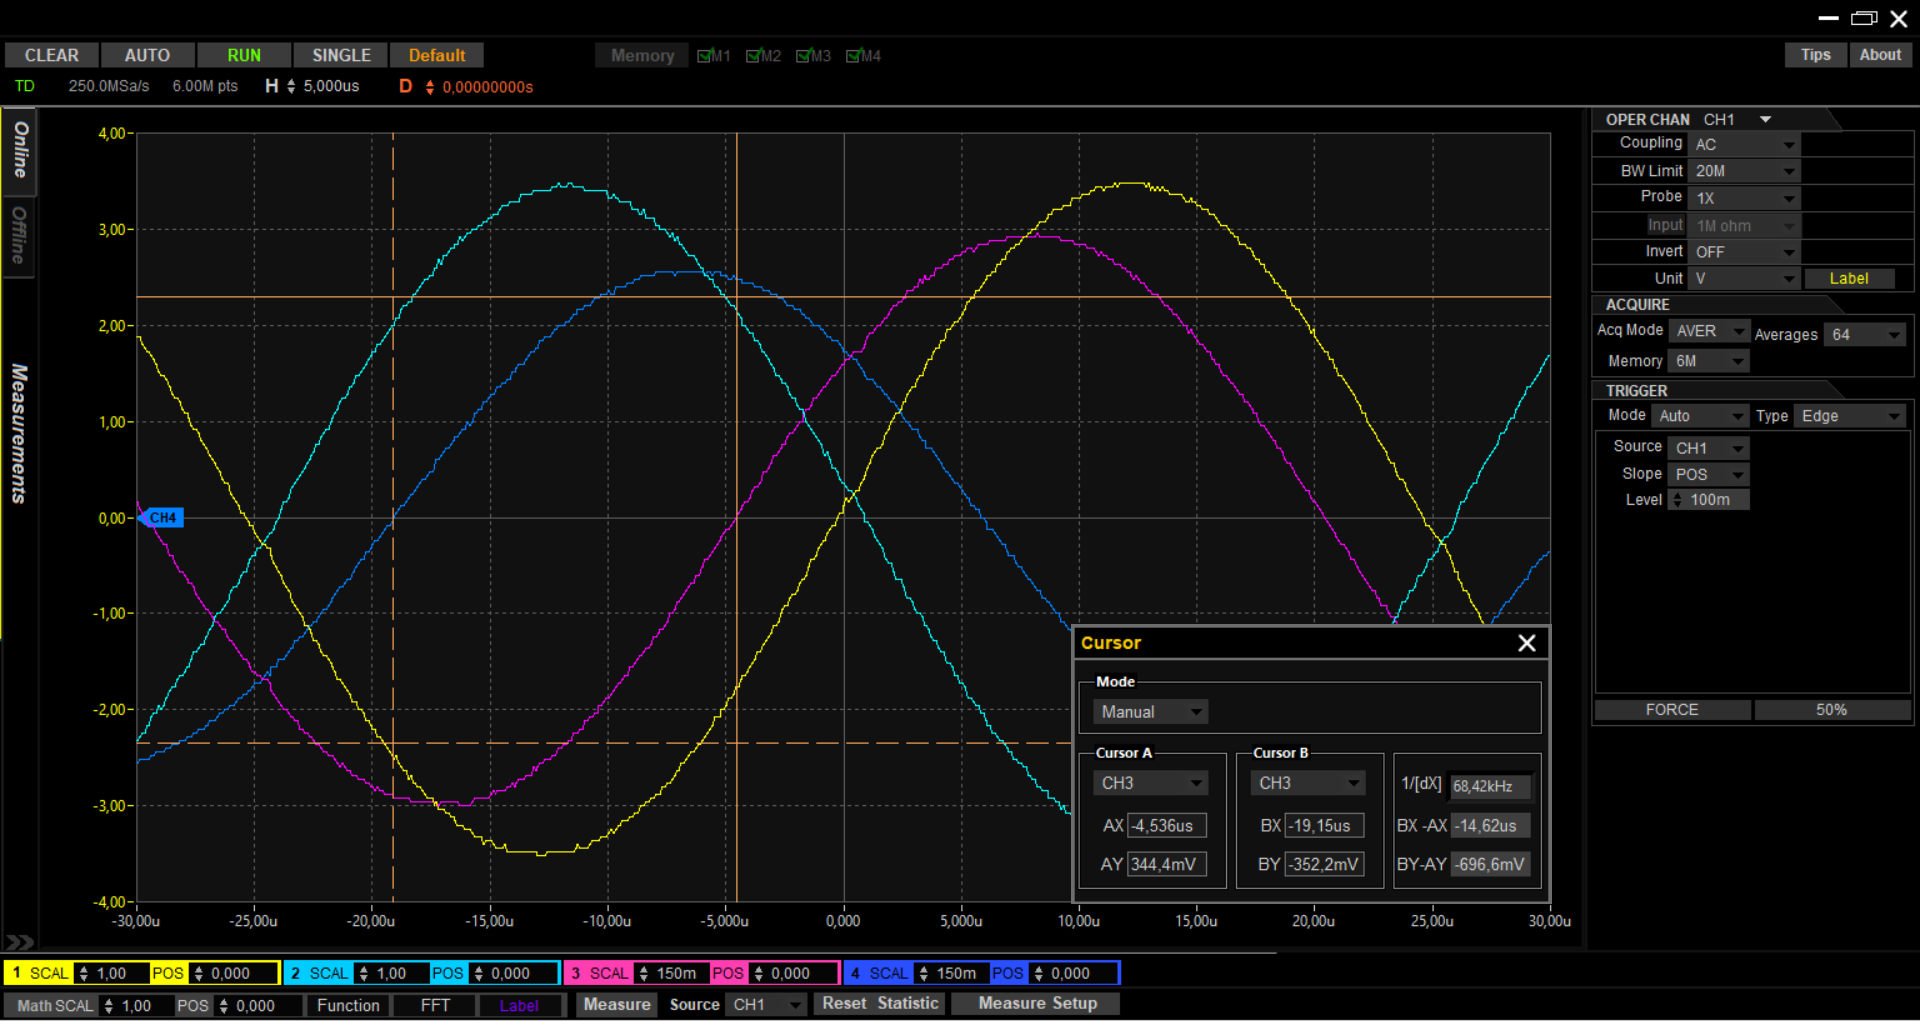
Task: Close the Cursor dialog
Action: pos(1527,643)
